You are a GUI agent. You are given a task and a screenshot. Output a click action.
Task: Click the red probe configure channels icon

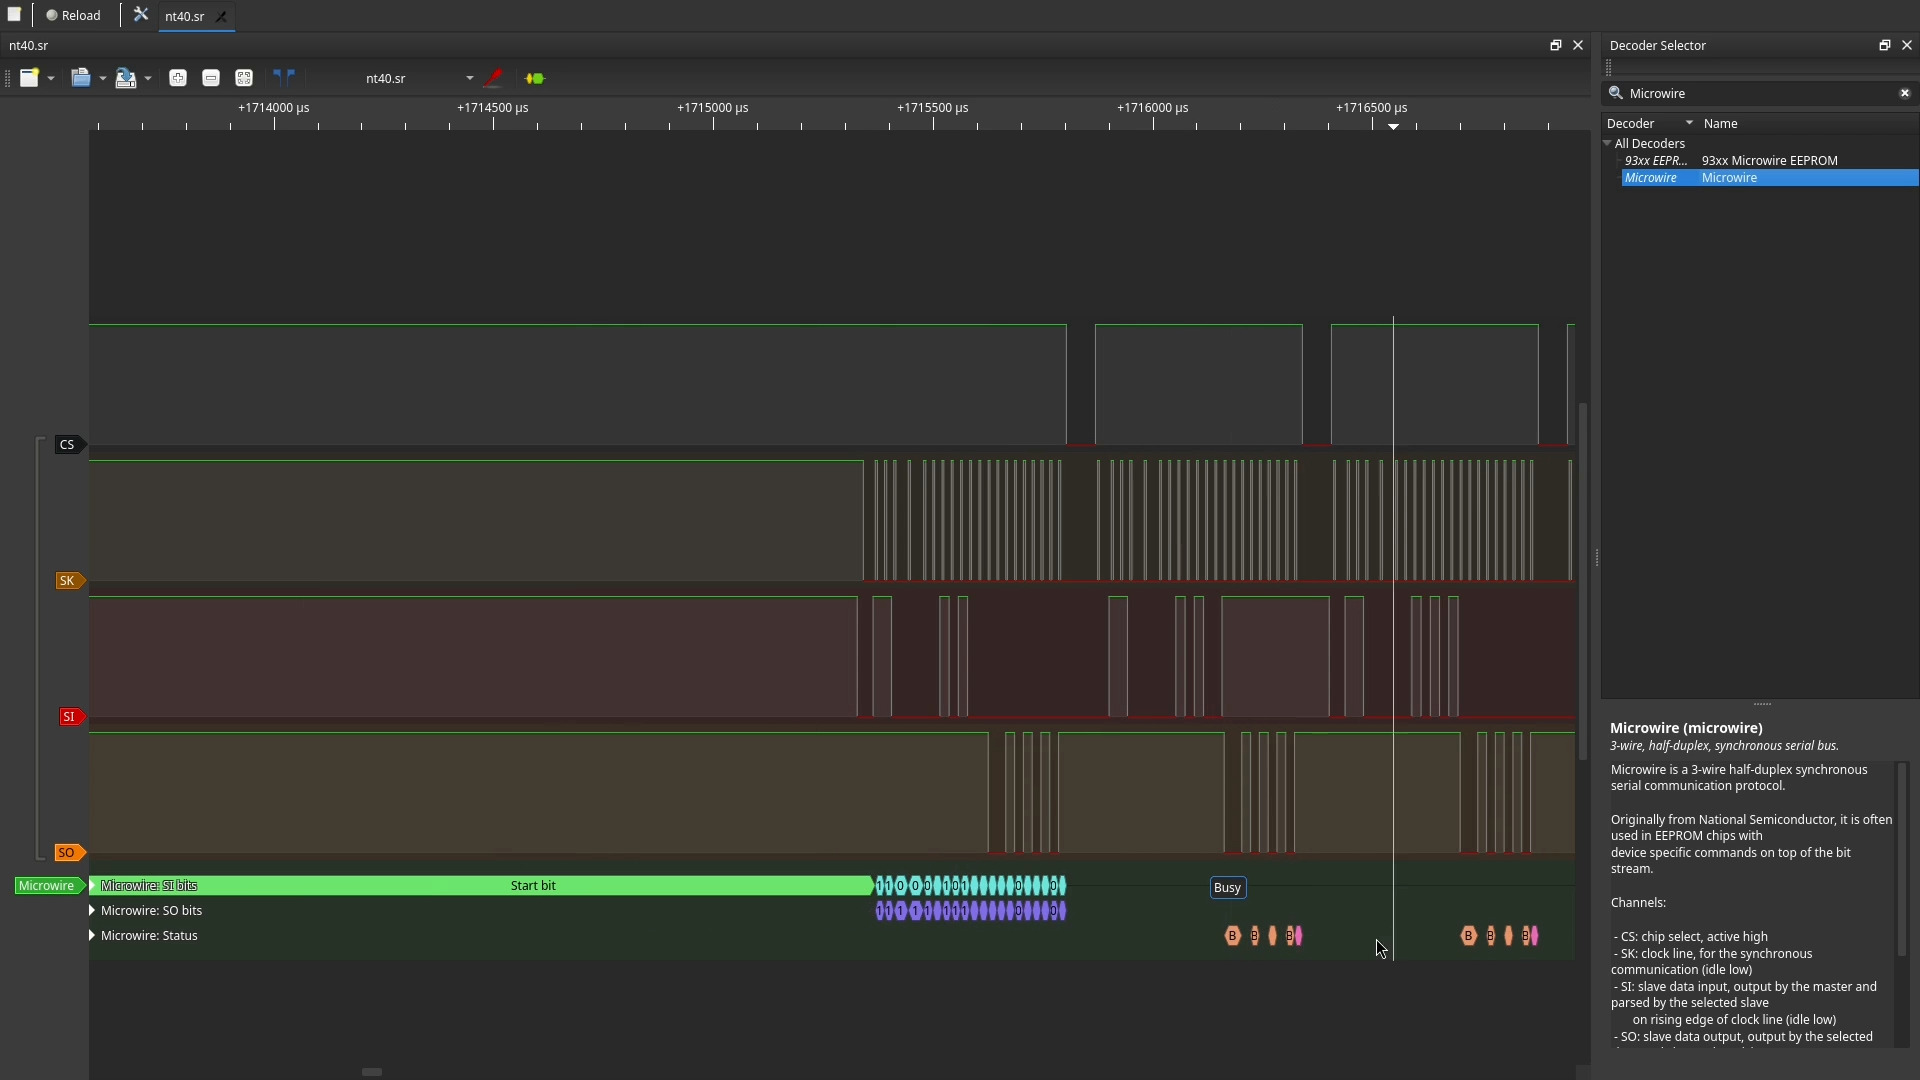coord(493,78)
